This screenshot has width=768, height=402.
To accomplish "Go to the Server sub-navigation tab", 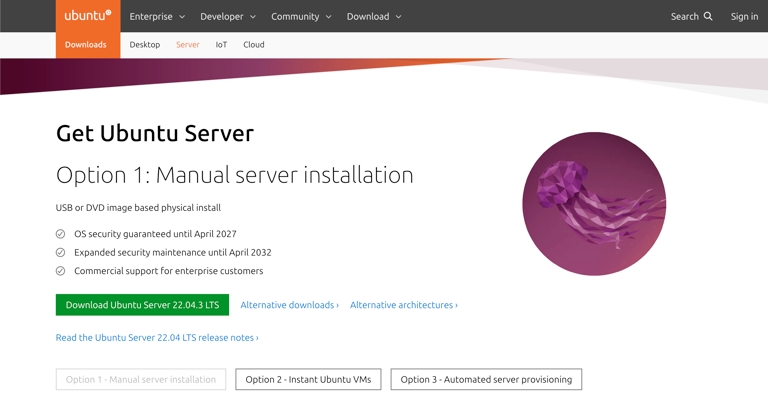I will pos(188,45).
